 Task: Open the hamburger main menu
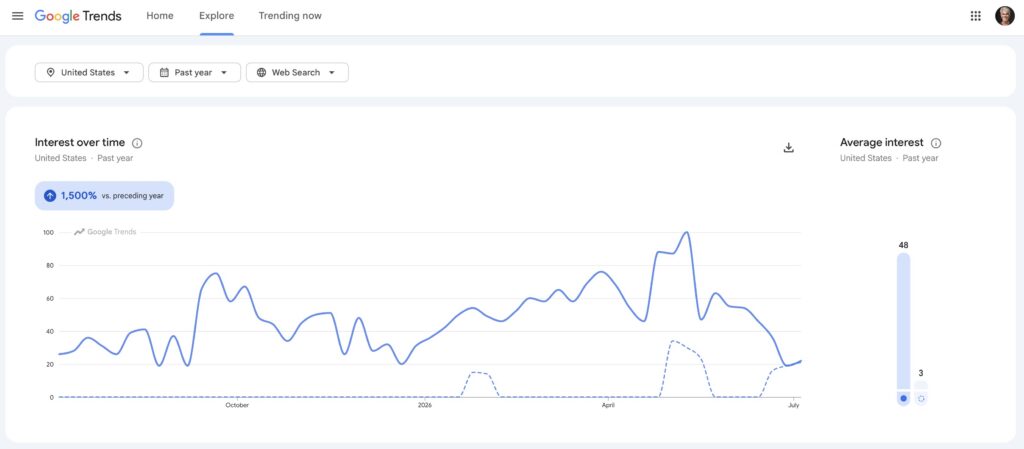click(18, 16)
